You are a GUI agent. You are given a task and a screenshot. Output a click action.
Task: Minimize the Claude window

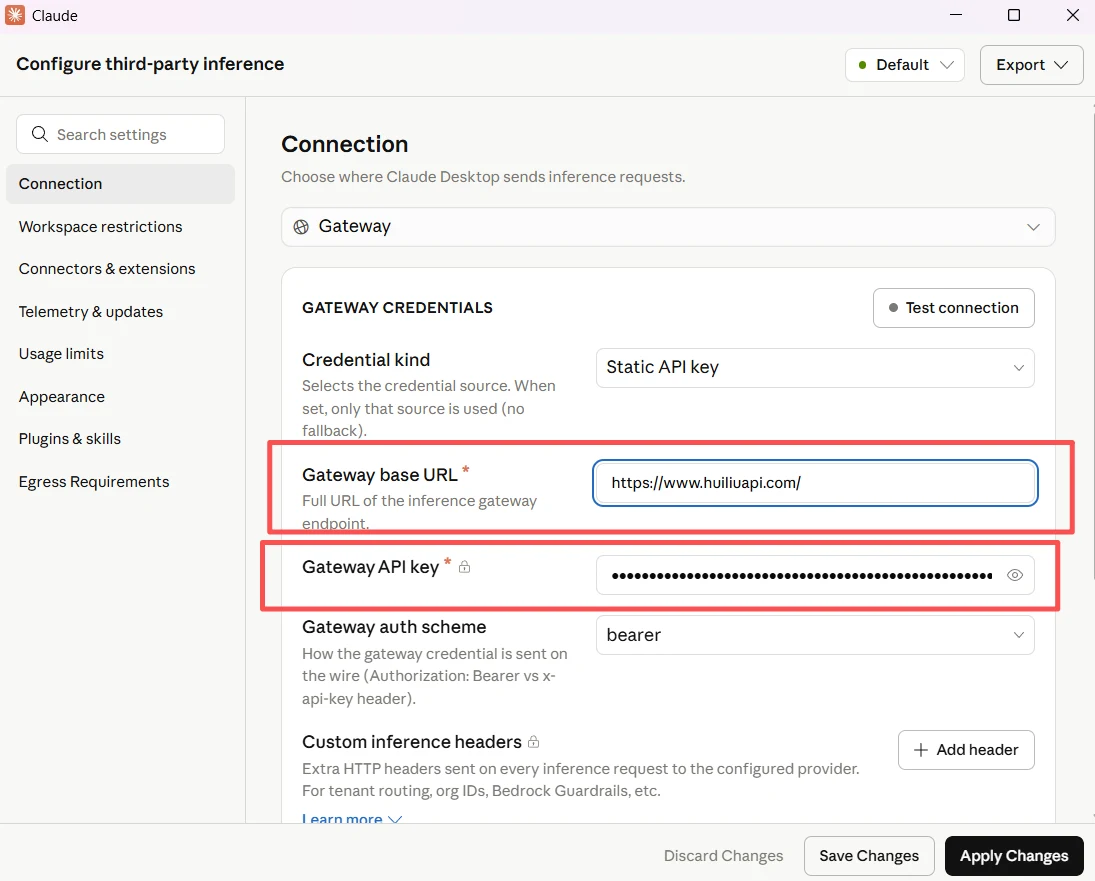tap(956, 15)
